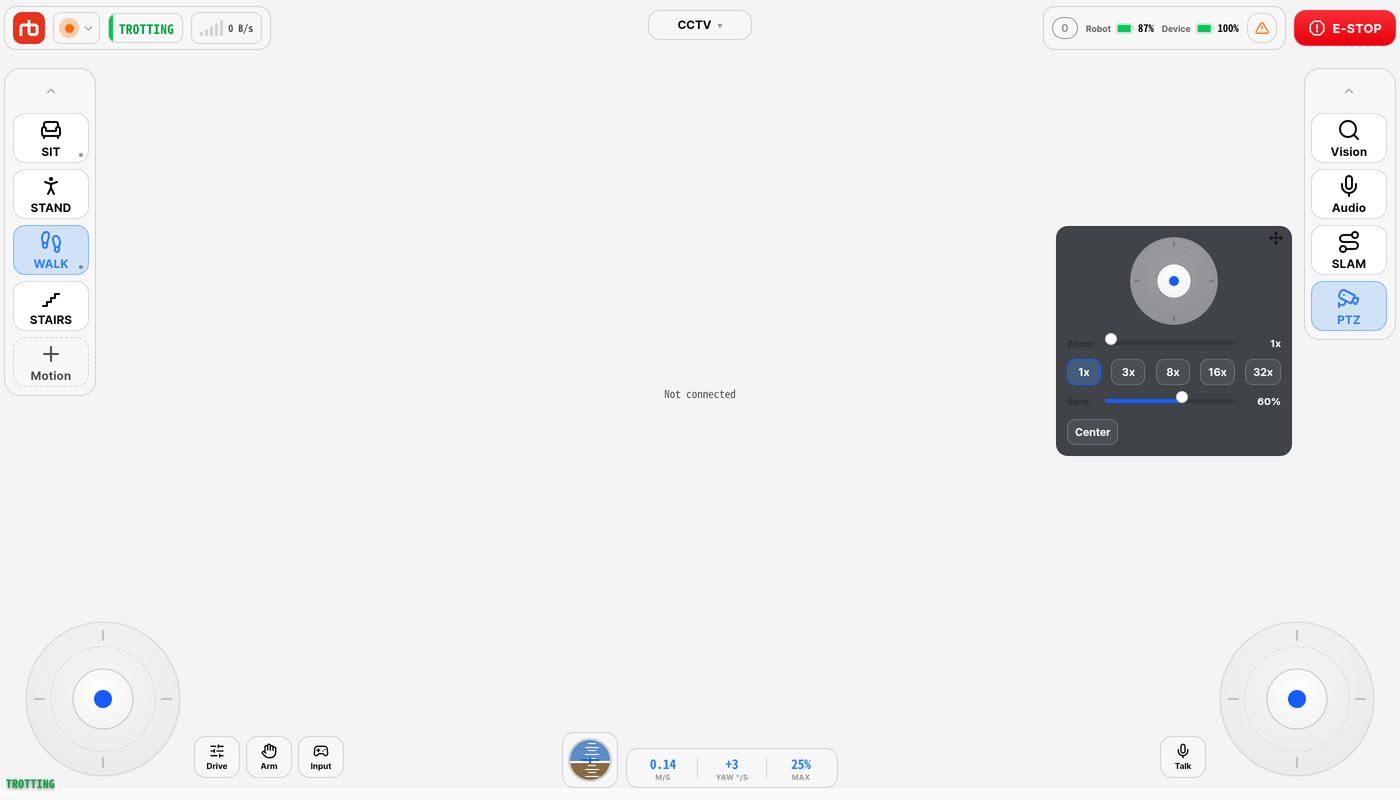This screenshot has width=1400, height=800.
Task: Click the 0.14 M/S speed readout
Action: click(x=663, y=768)
